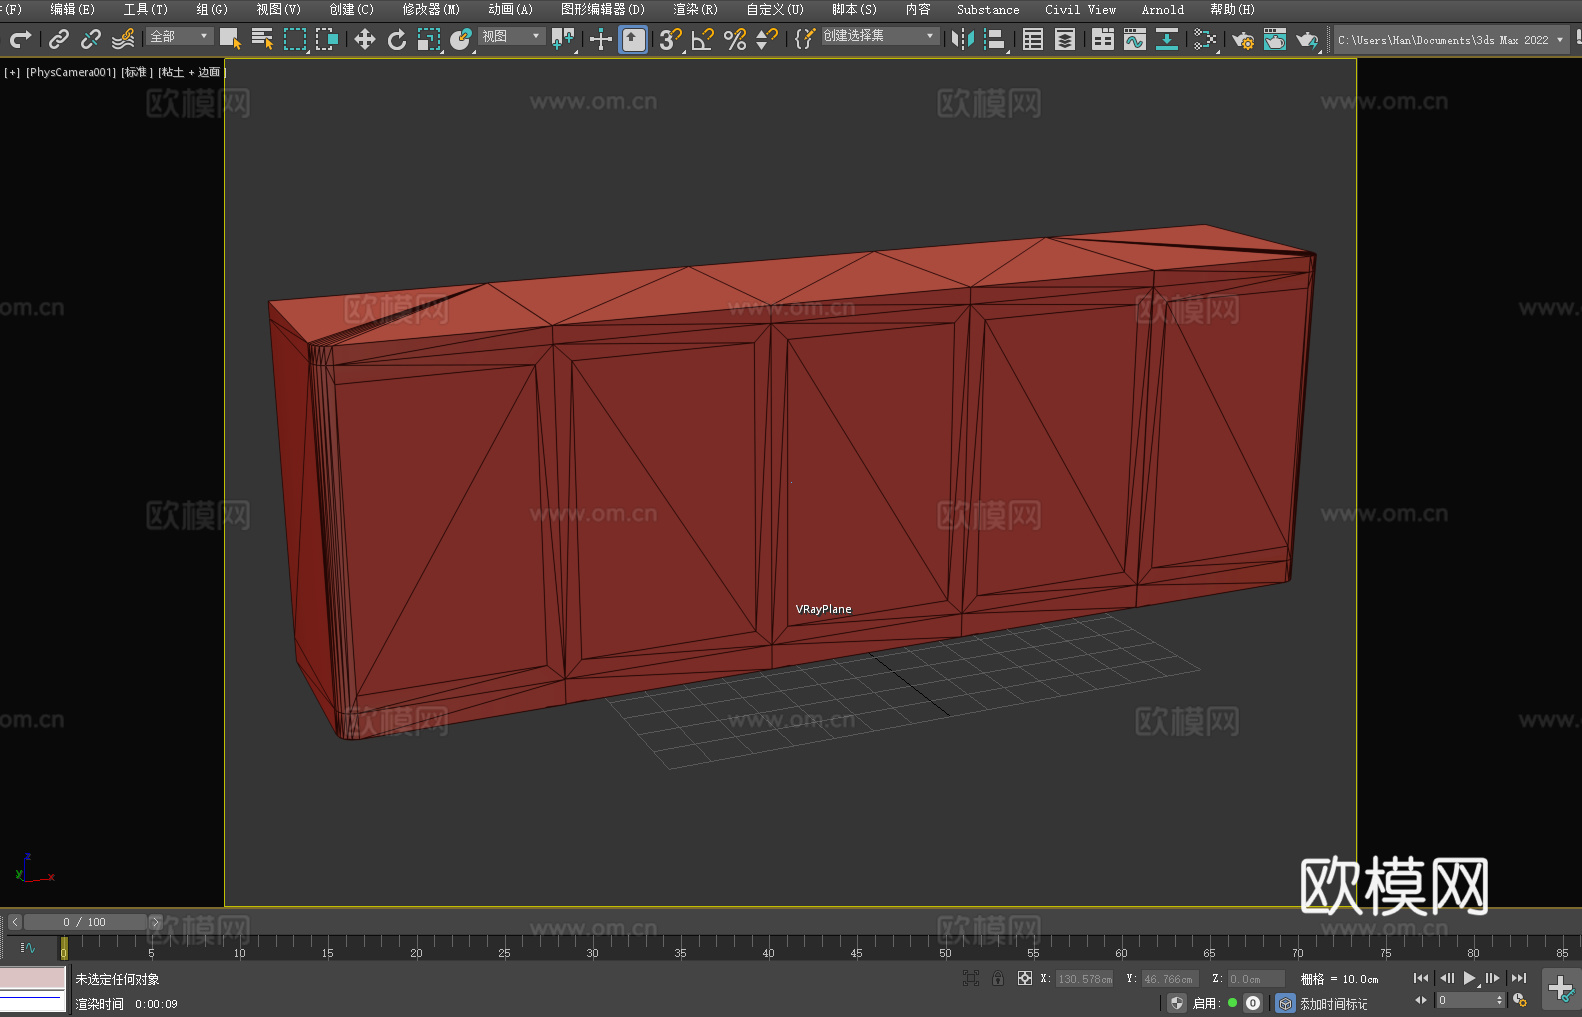Toggle keyboard shortcut override button
The width and height of the screenshot is (1582, 1017).
point(633,39)
